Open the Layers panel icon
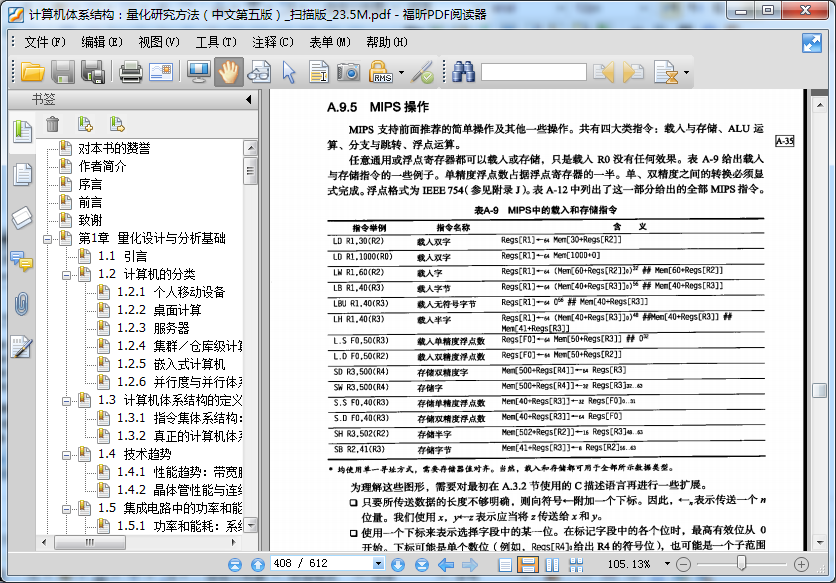Viewport: 836px width, 583px height. point(22,218)
